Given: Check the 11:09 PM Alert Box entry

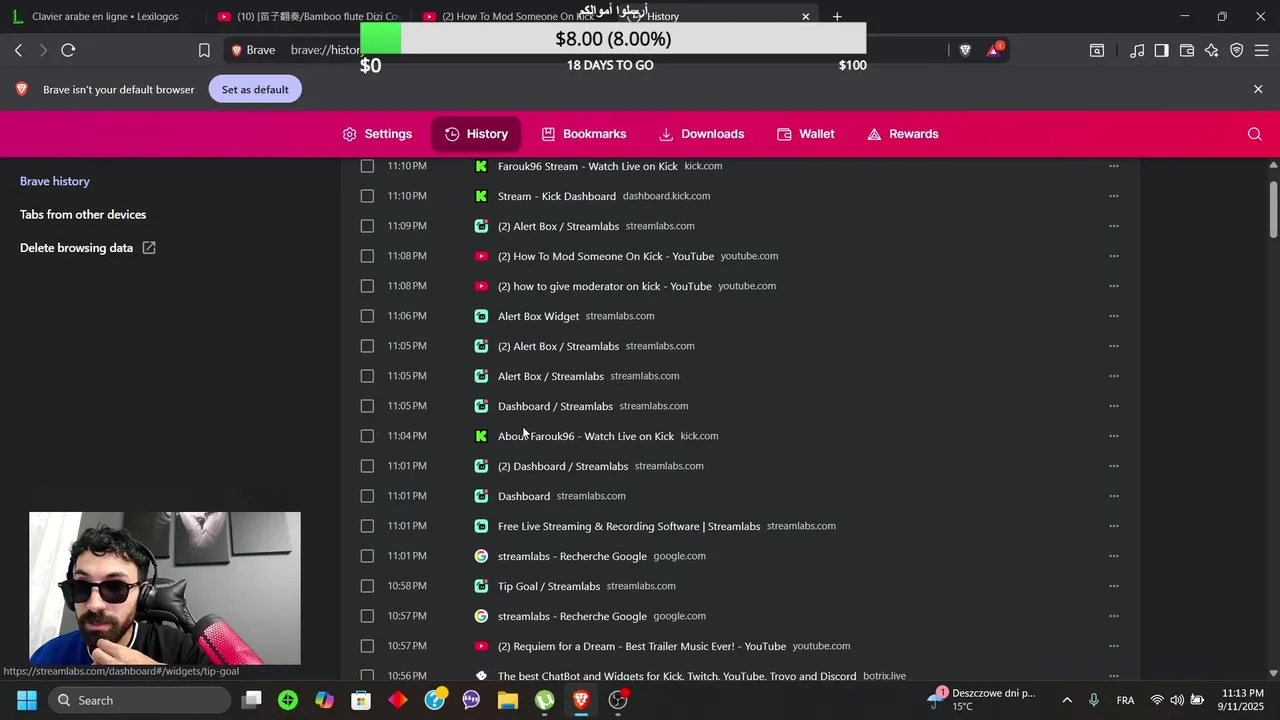Looking at the screenshot, I should coord(367,226).
